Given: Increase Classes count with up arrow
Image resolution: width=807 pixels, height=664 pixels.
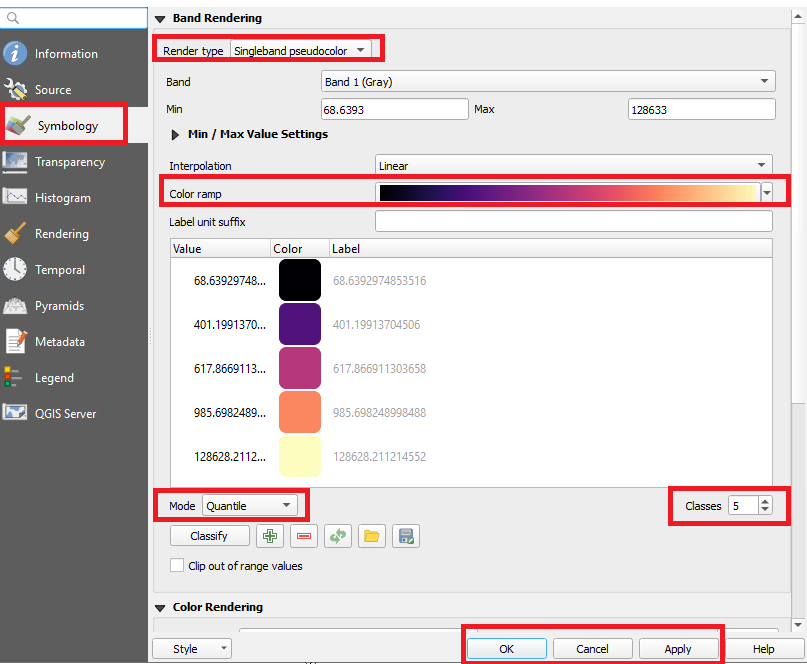Looking at the screenshot, I should point(765,501).
